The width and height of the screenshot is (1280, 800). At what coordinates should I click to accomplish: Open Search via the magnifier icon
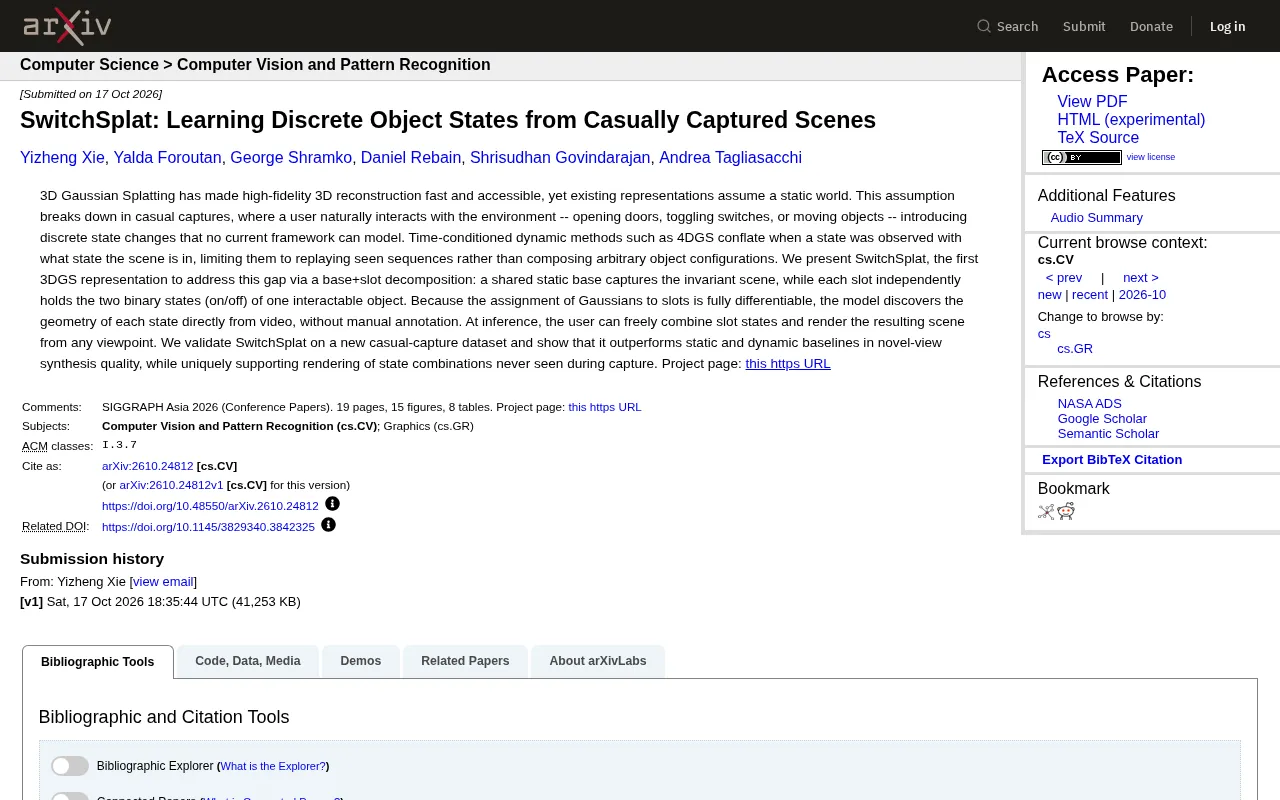click(984, 26)
